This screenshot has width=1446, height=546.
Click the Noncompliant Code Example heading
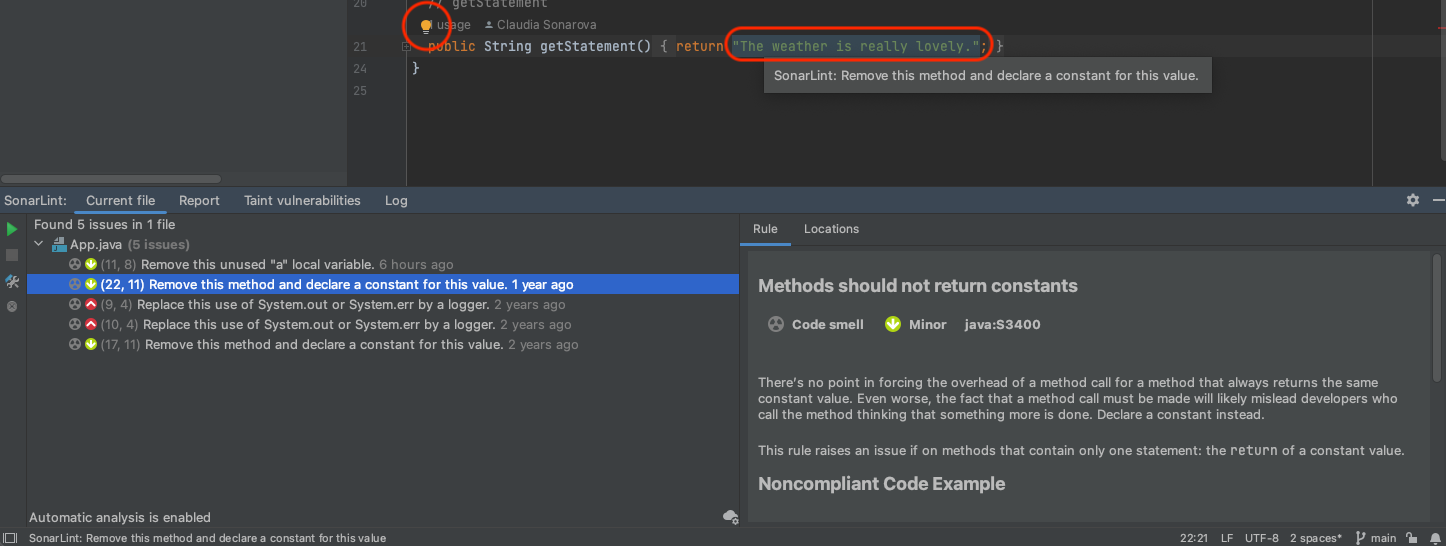click(x=881, y=484)
